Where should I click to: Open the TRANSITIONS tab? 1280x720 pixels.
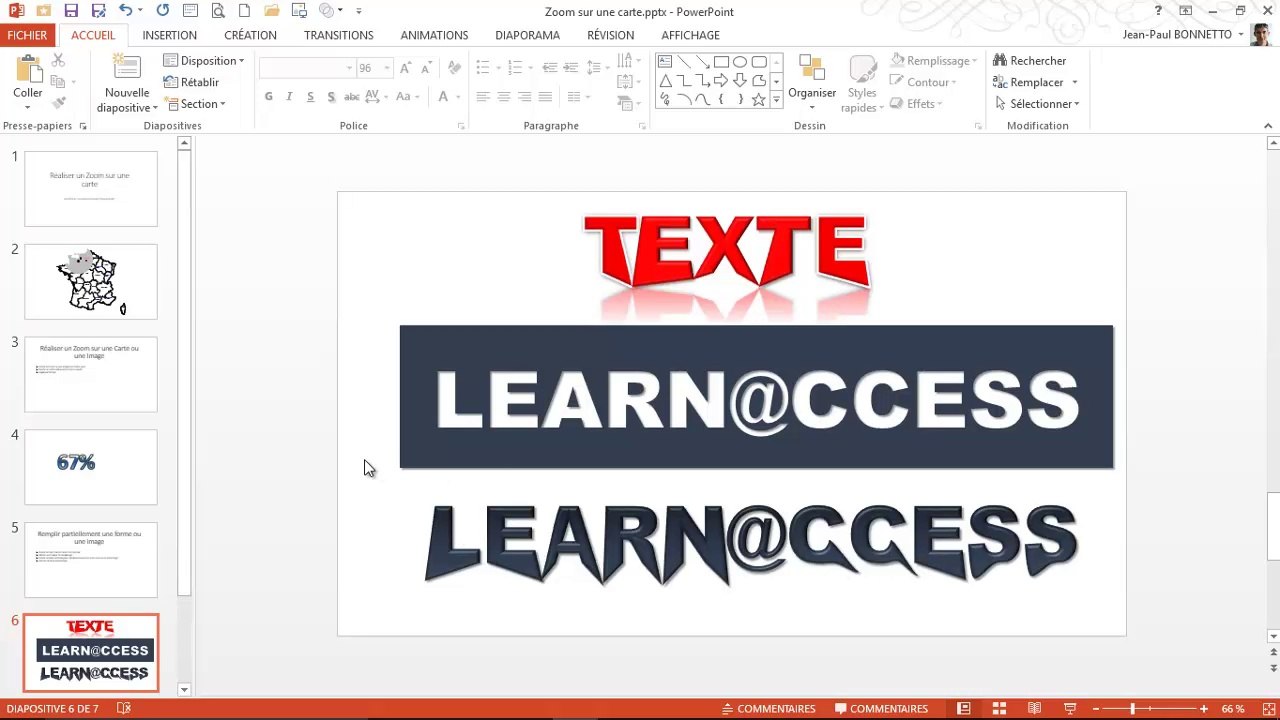click(339, 35)
